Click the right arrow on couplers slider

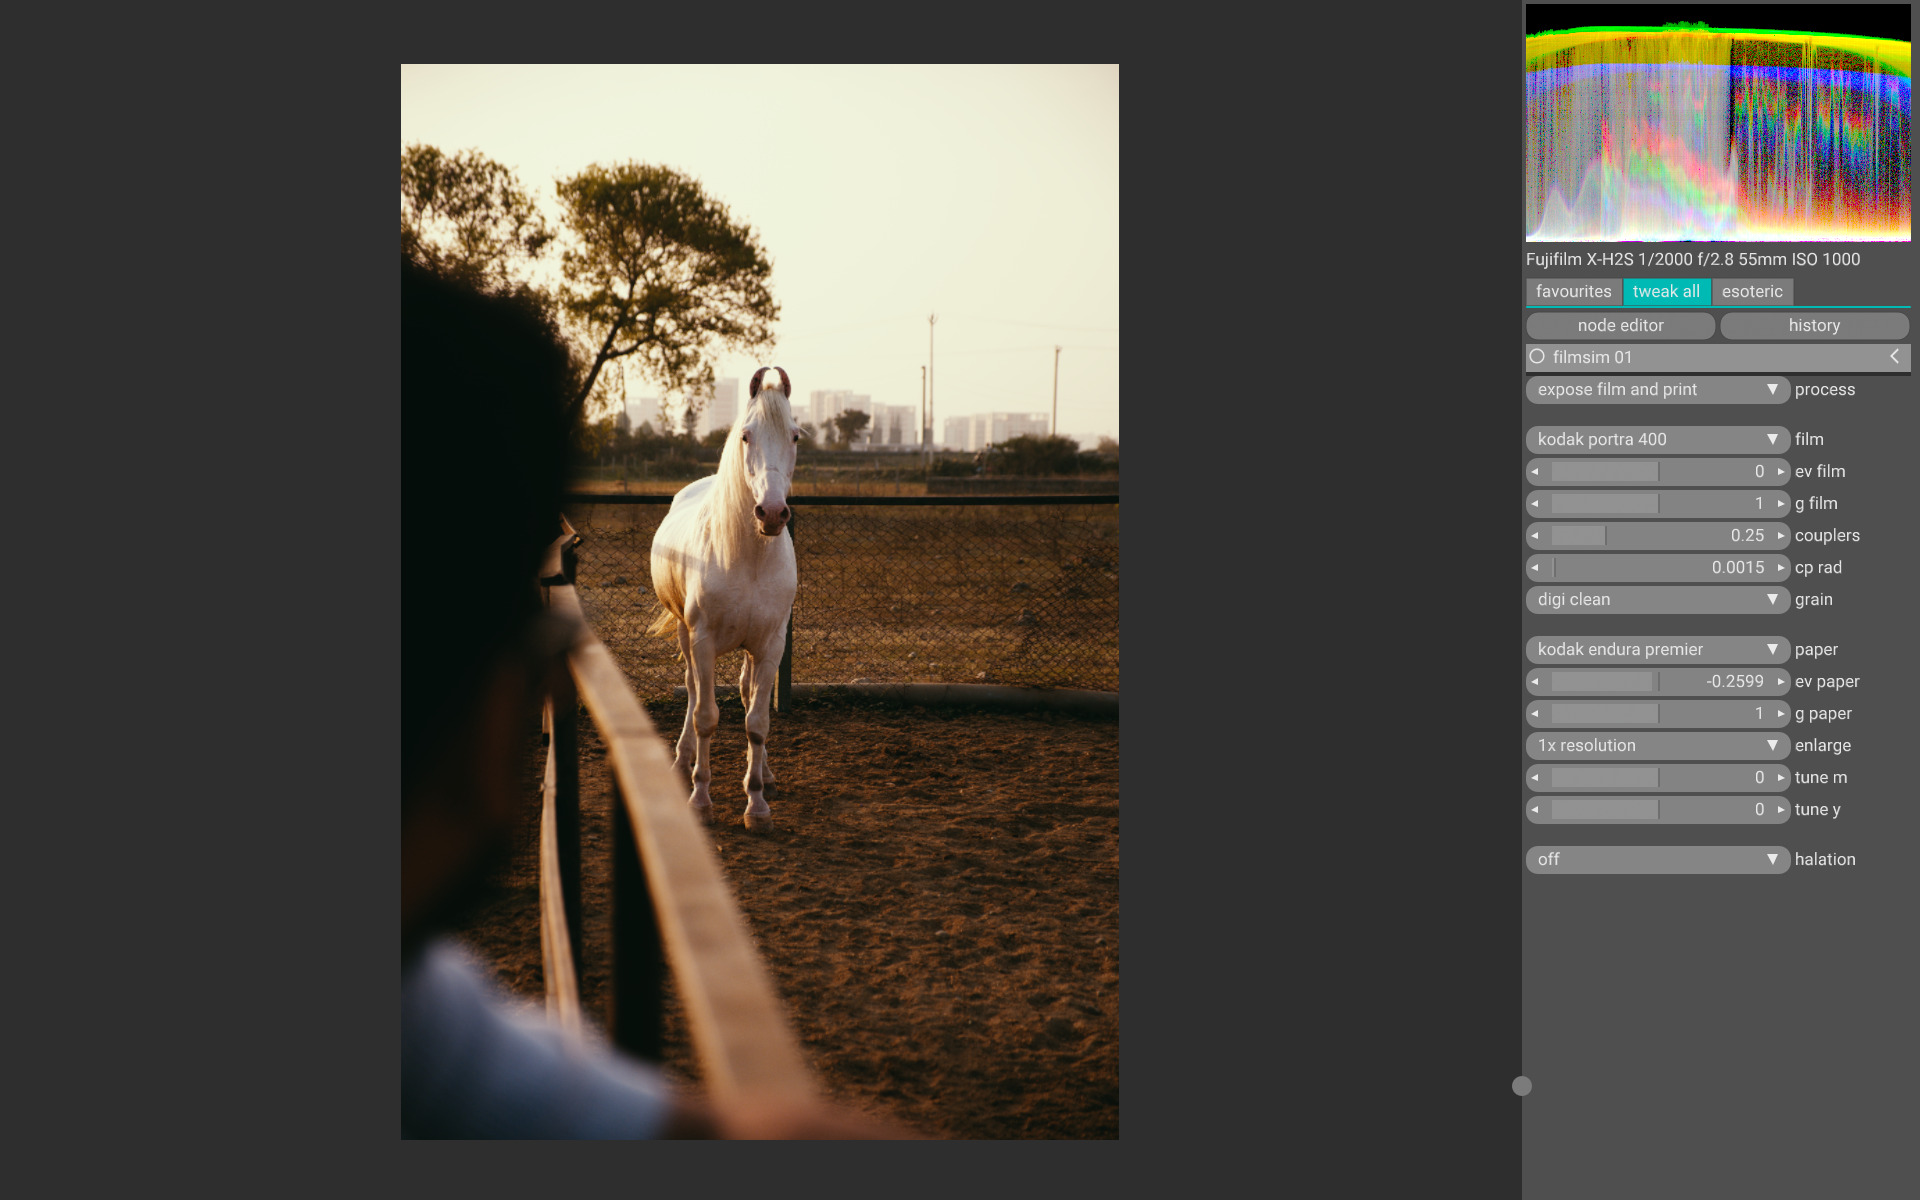pos(1781,535)
